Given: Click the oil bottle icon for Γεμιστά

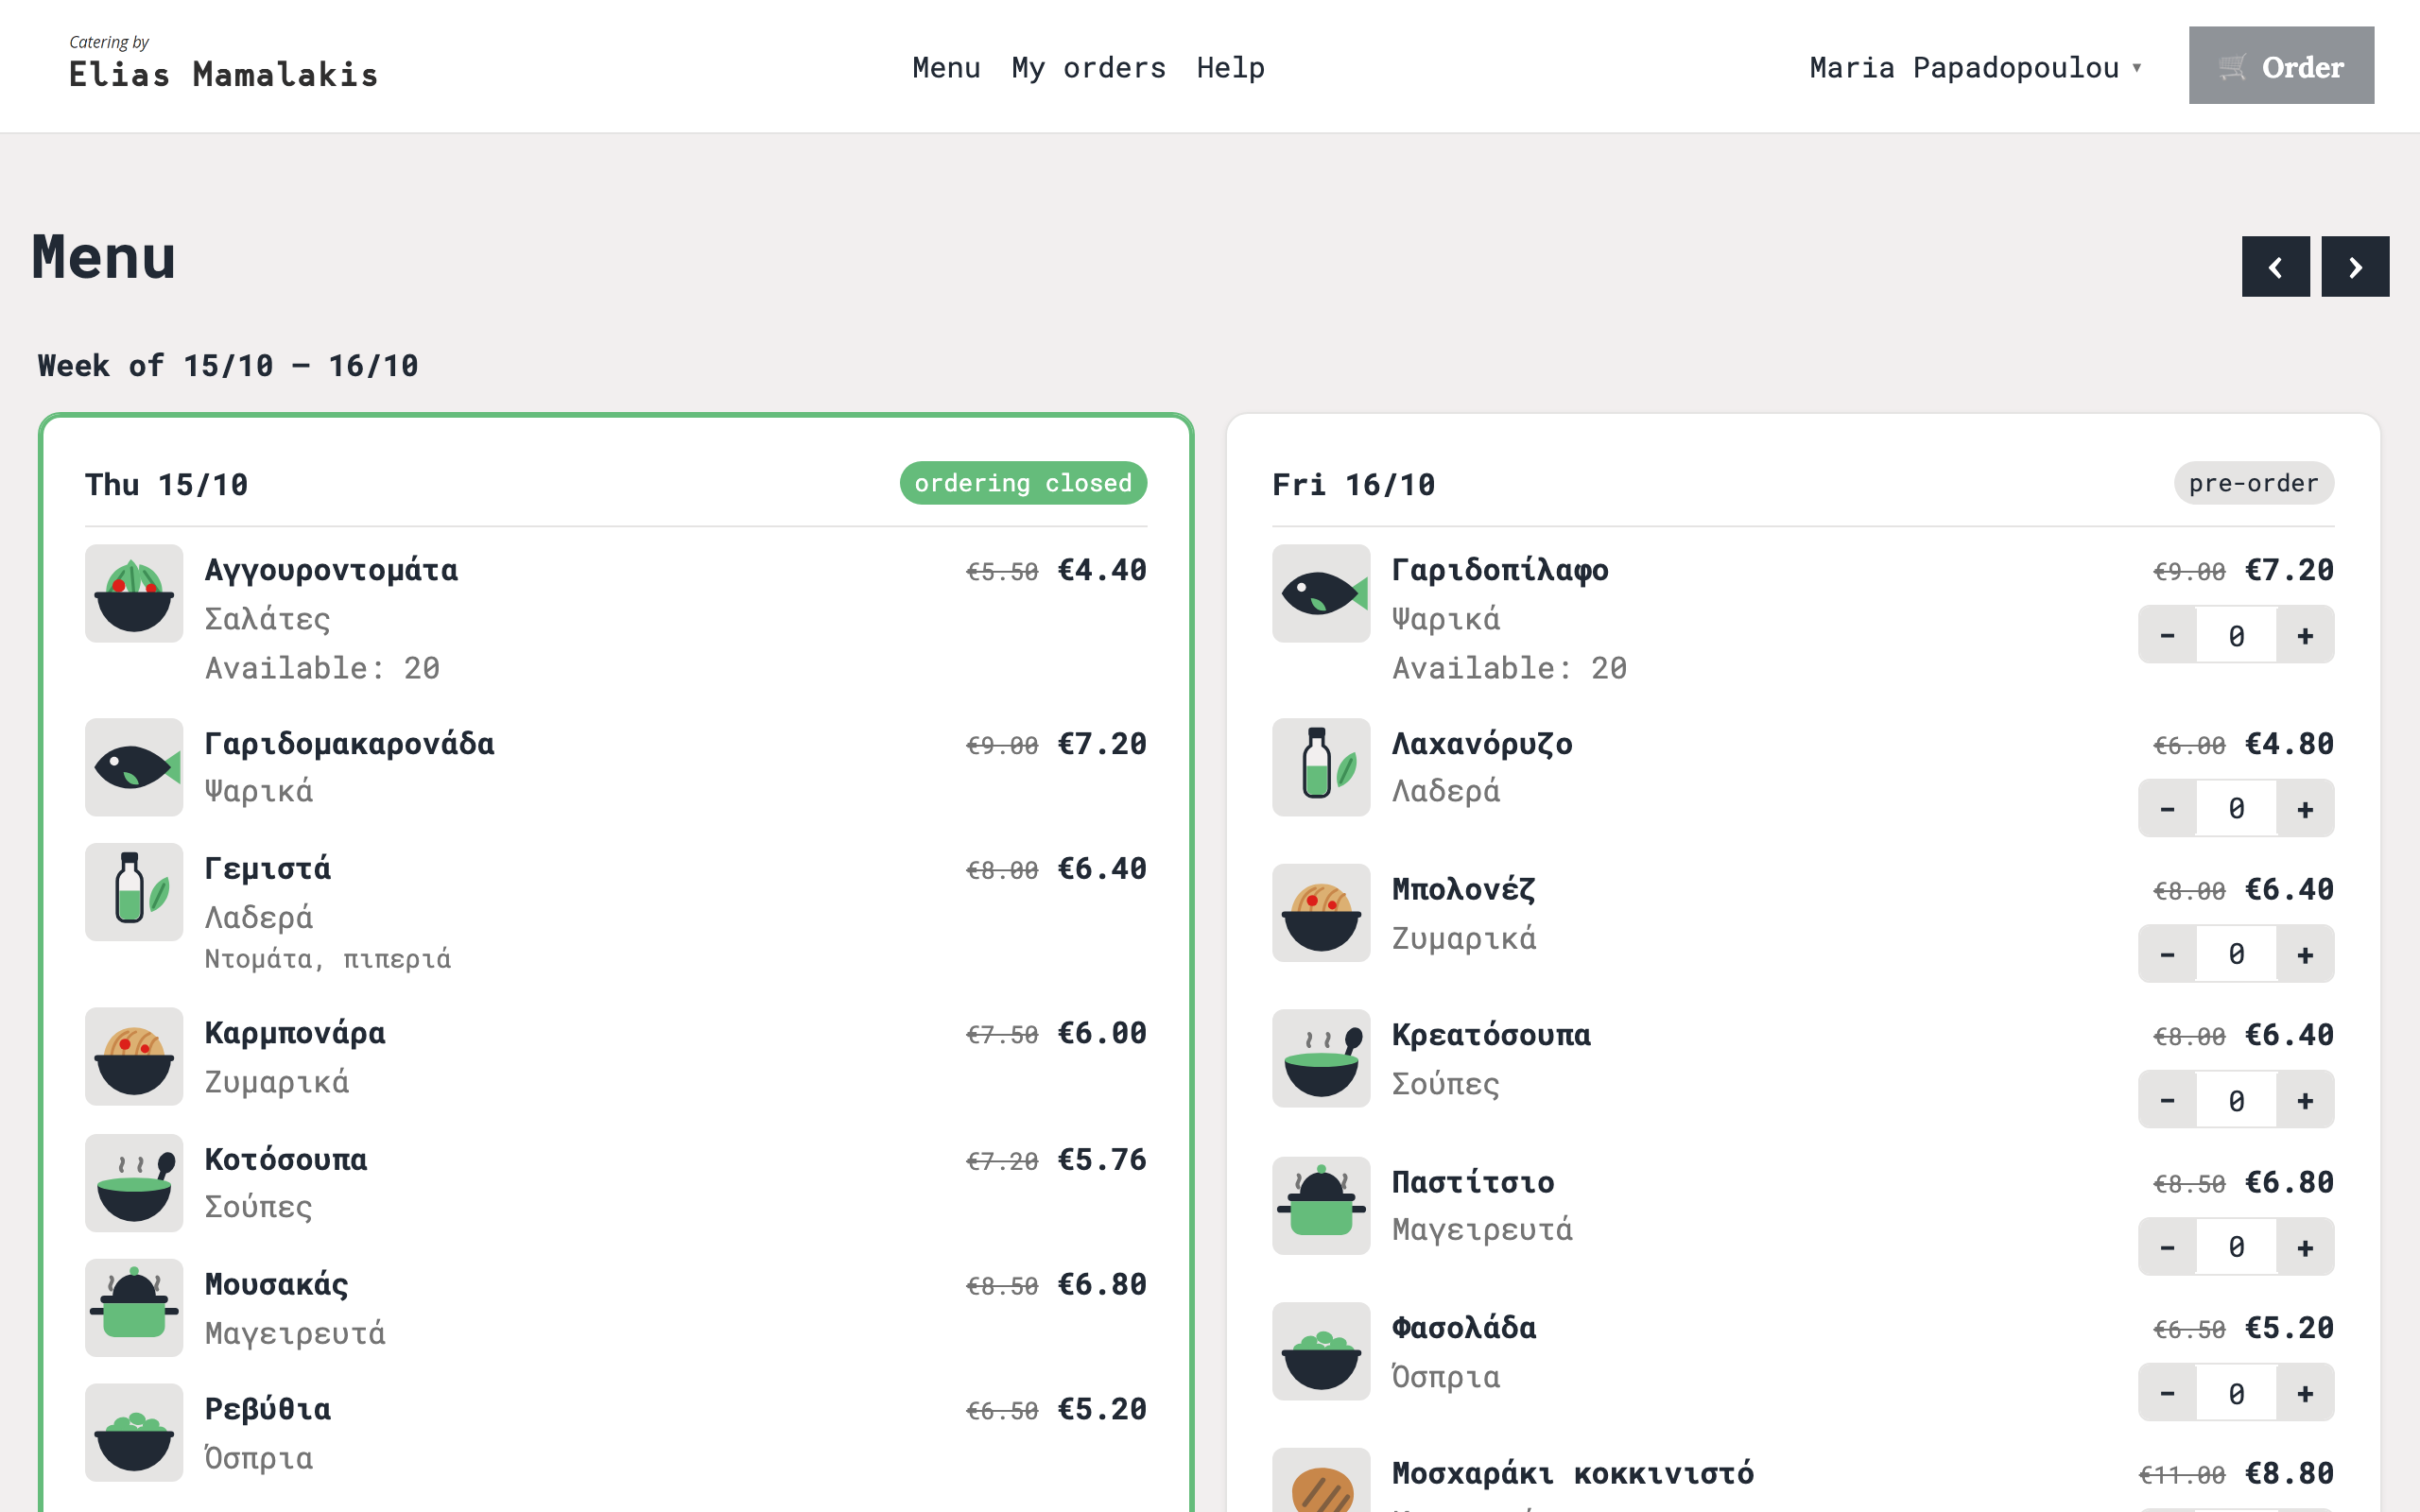Looking at the screenshot, I should [134, 892].
